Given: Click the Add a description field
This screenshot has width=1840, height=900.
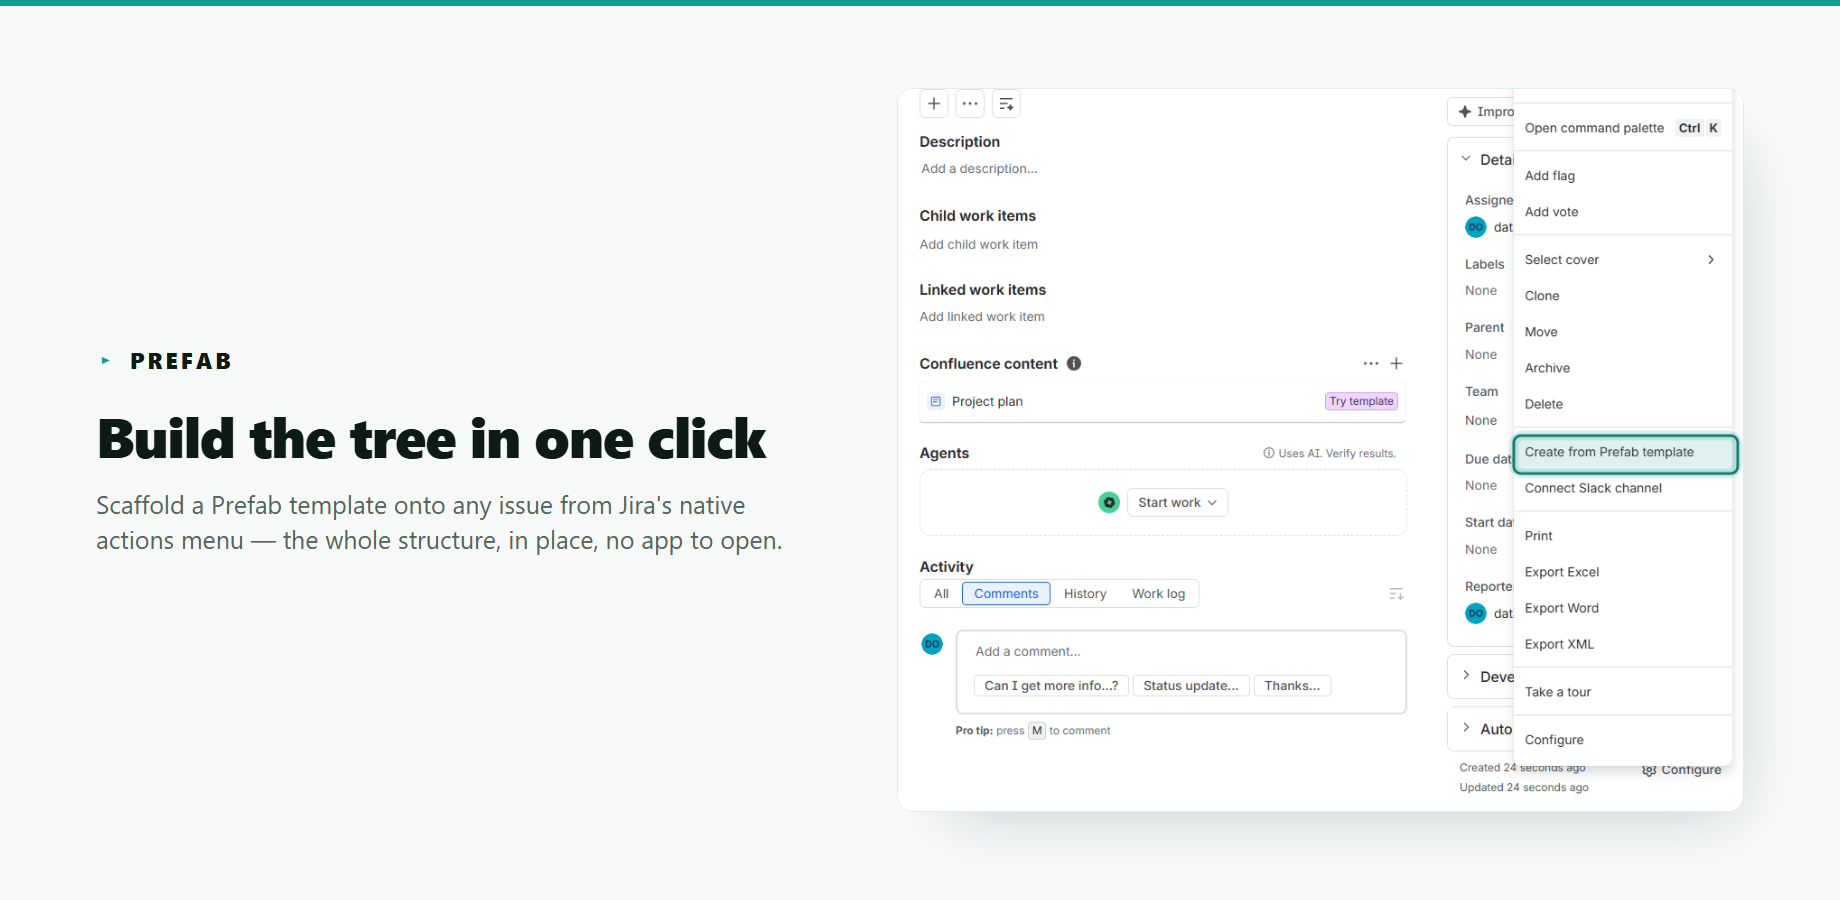Looking at the screenshot, I should 979,169.
